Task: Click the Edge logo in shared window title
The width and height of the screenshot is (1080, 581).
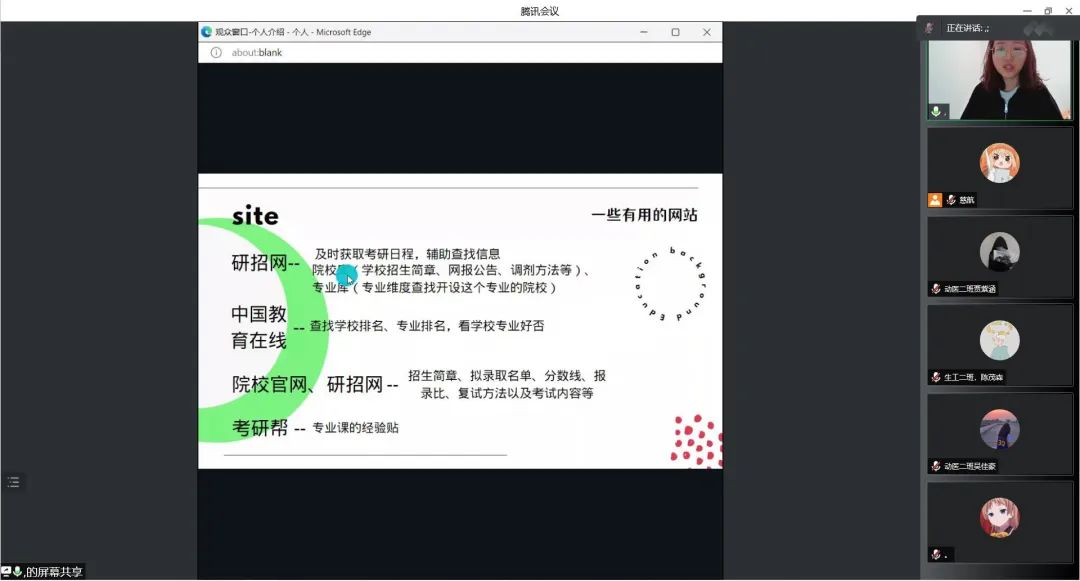Action: [x=207, y=32]
